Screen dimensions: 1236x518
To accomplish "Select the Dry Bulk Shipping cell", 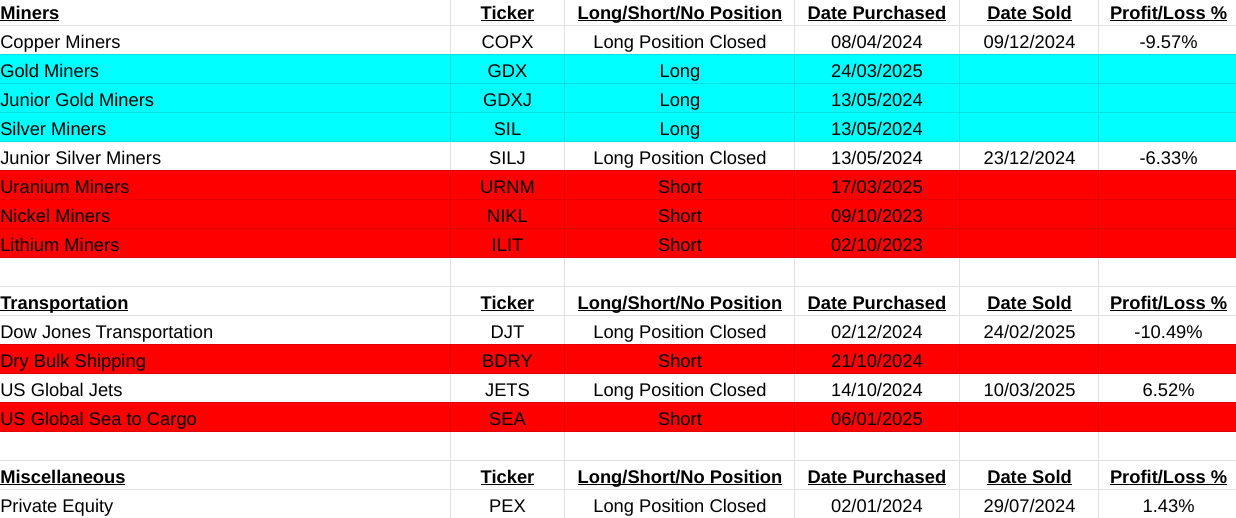I will 73,361.
